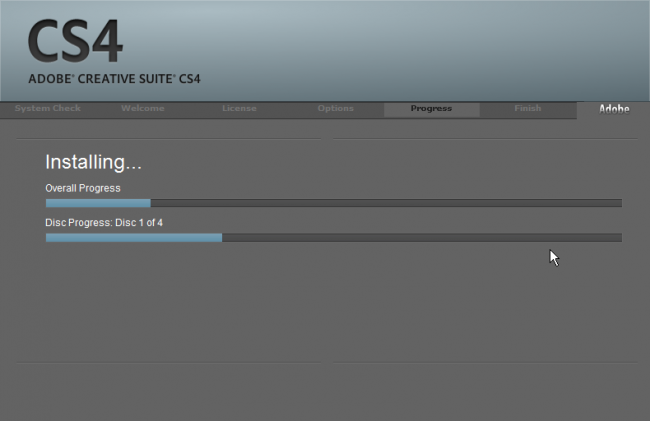The image size is (650, 421).
Task: Click the horizontal divider line above Installing
Action: 168,138
